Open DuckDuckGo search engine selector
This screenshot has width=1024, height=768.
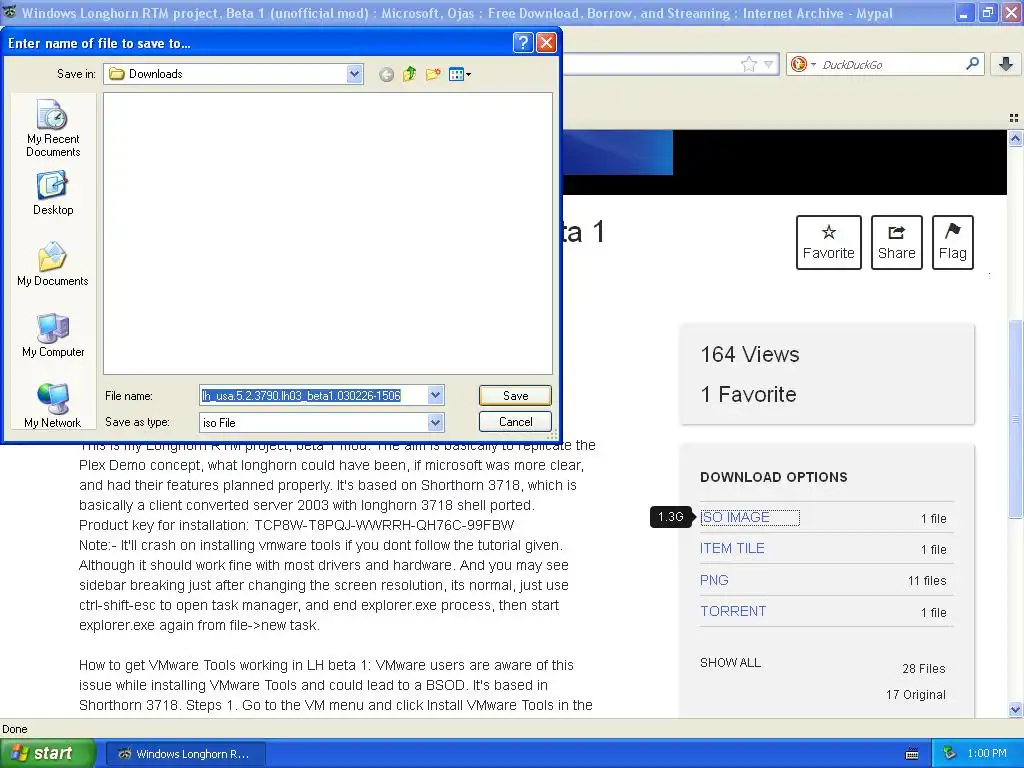(803, 64)
